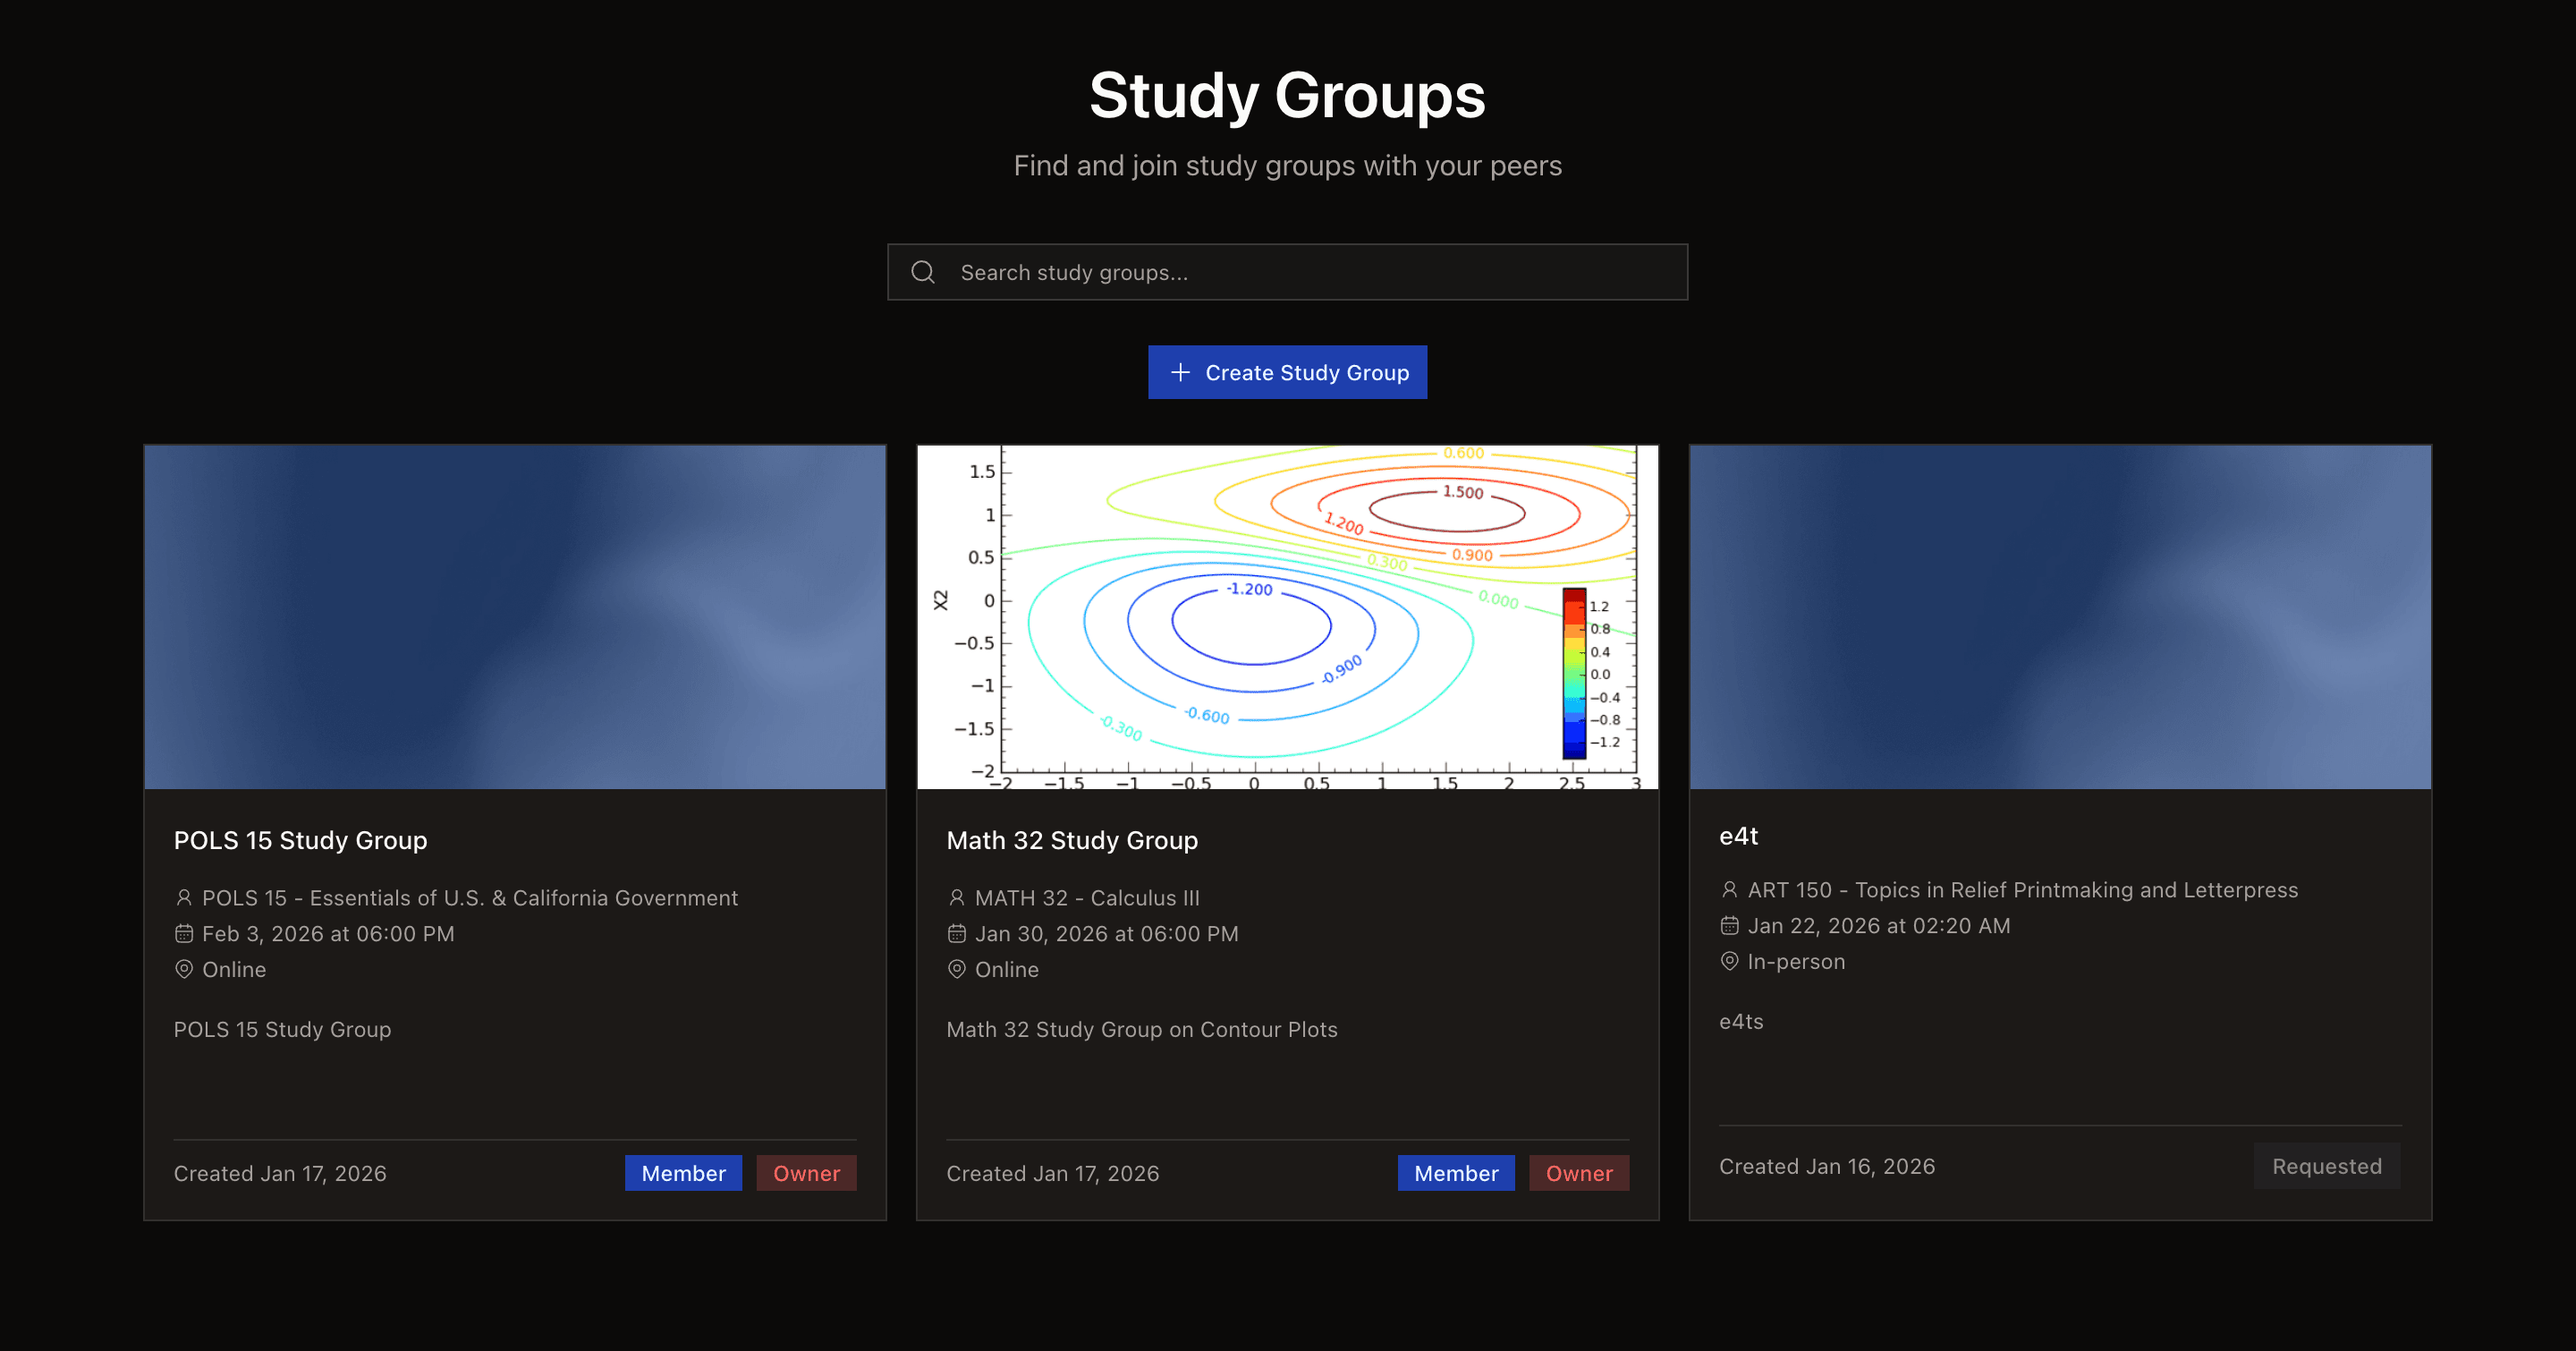Click the Requested badge on e4t card

click(2326, 1165)
